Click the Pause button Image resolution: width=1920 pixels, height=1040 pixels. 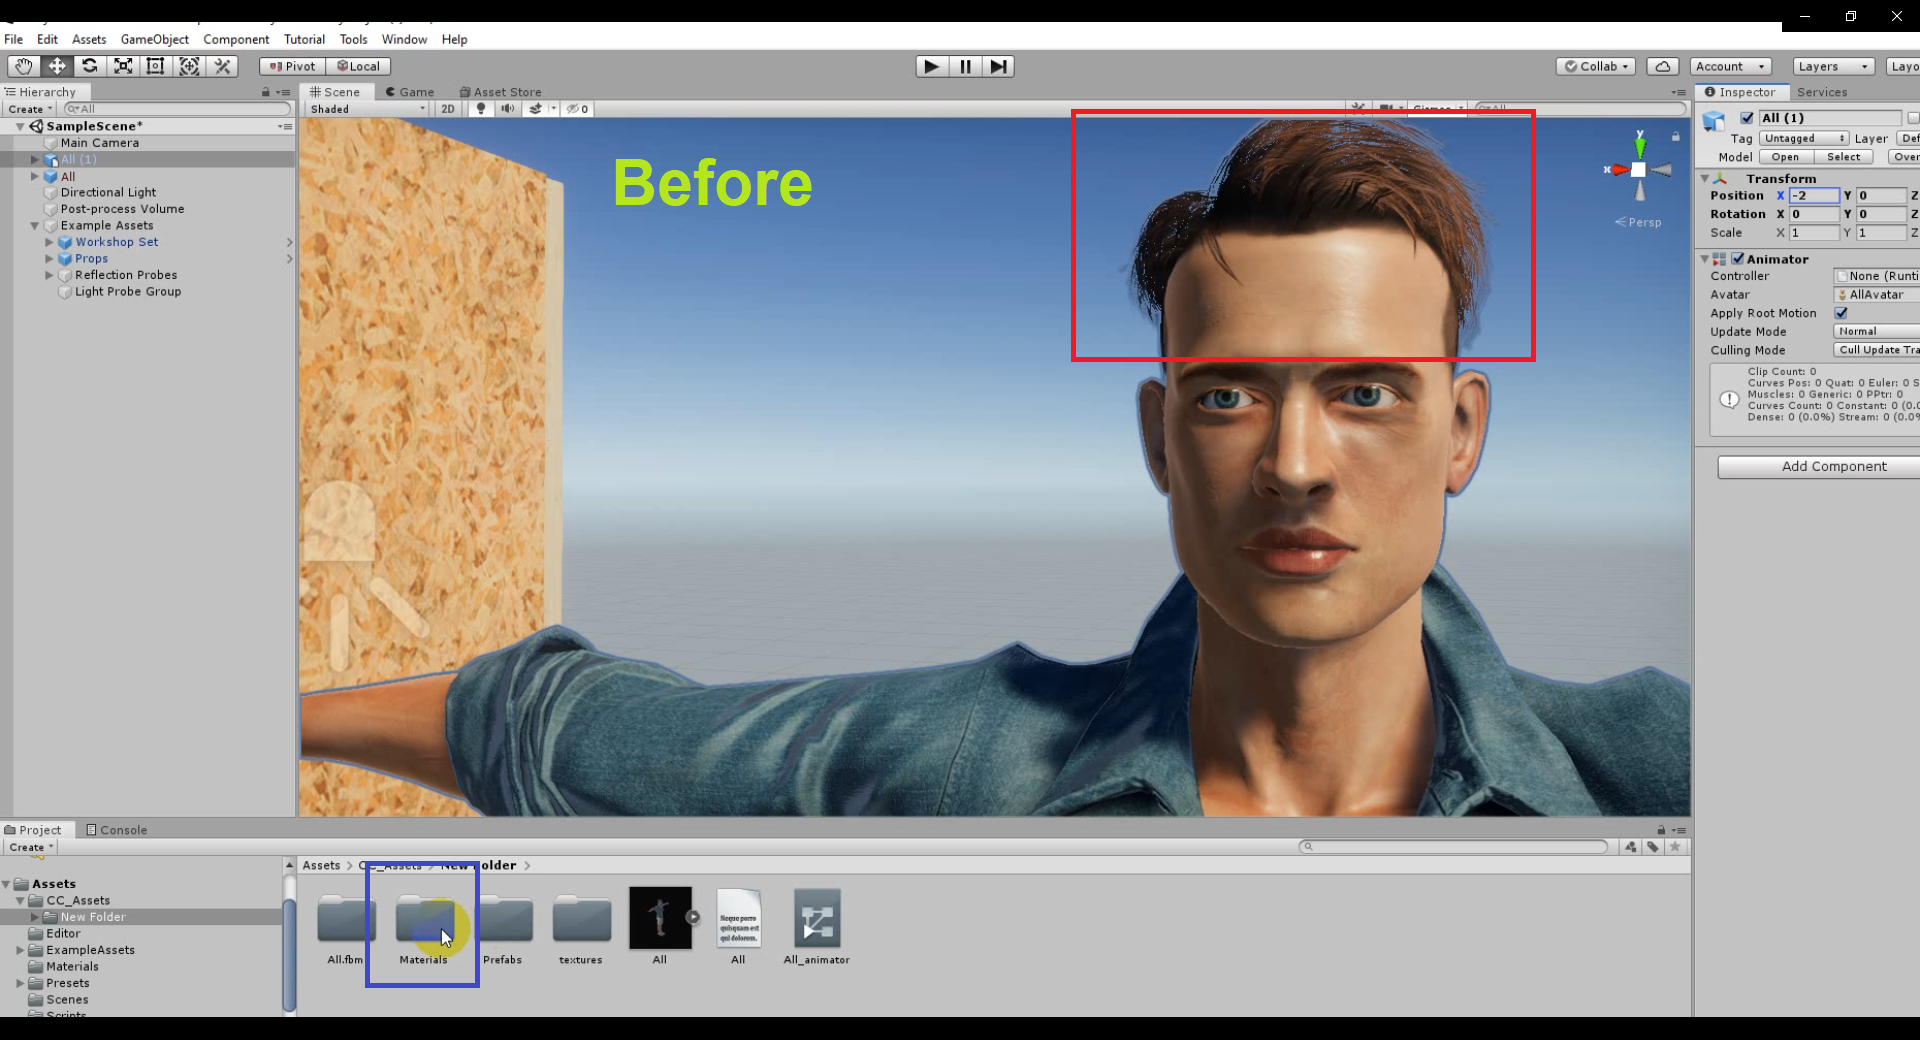tap(965, 66)
